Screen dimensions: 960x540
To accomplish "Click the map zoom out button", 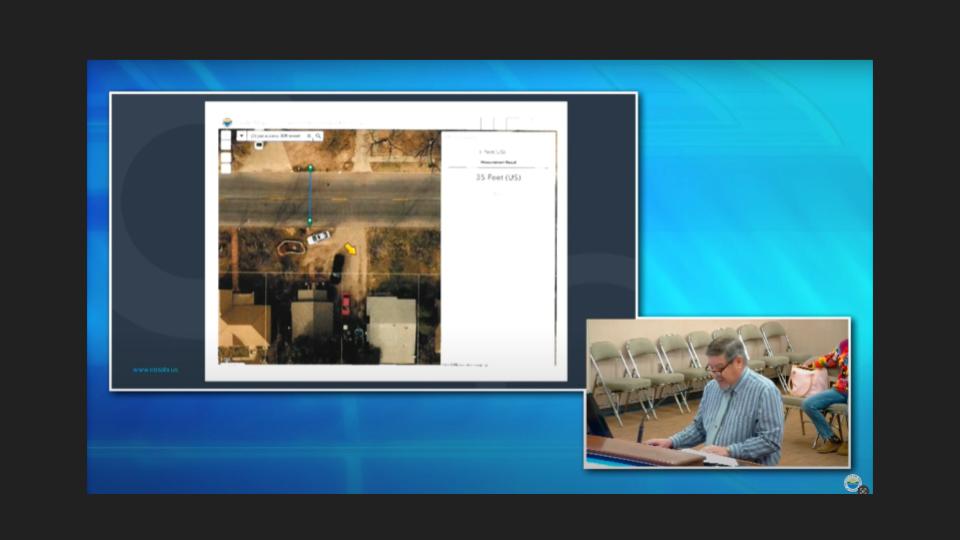I will (x=225, y=146).
